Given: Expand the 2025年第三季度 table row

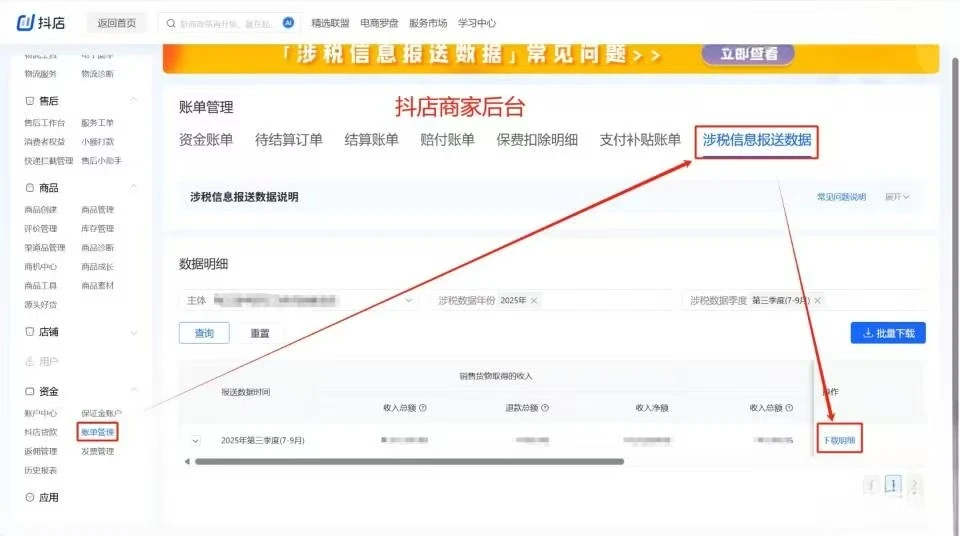Looking at the screenshot, I should pyautogui.click(x=195, y=440).
